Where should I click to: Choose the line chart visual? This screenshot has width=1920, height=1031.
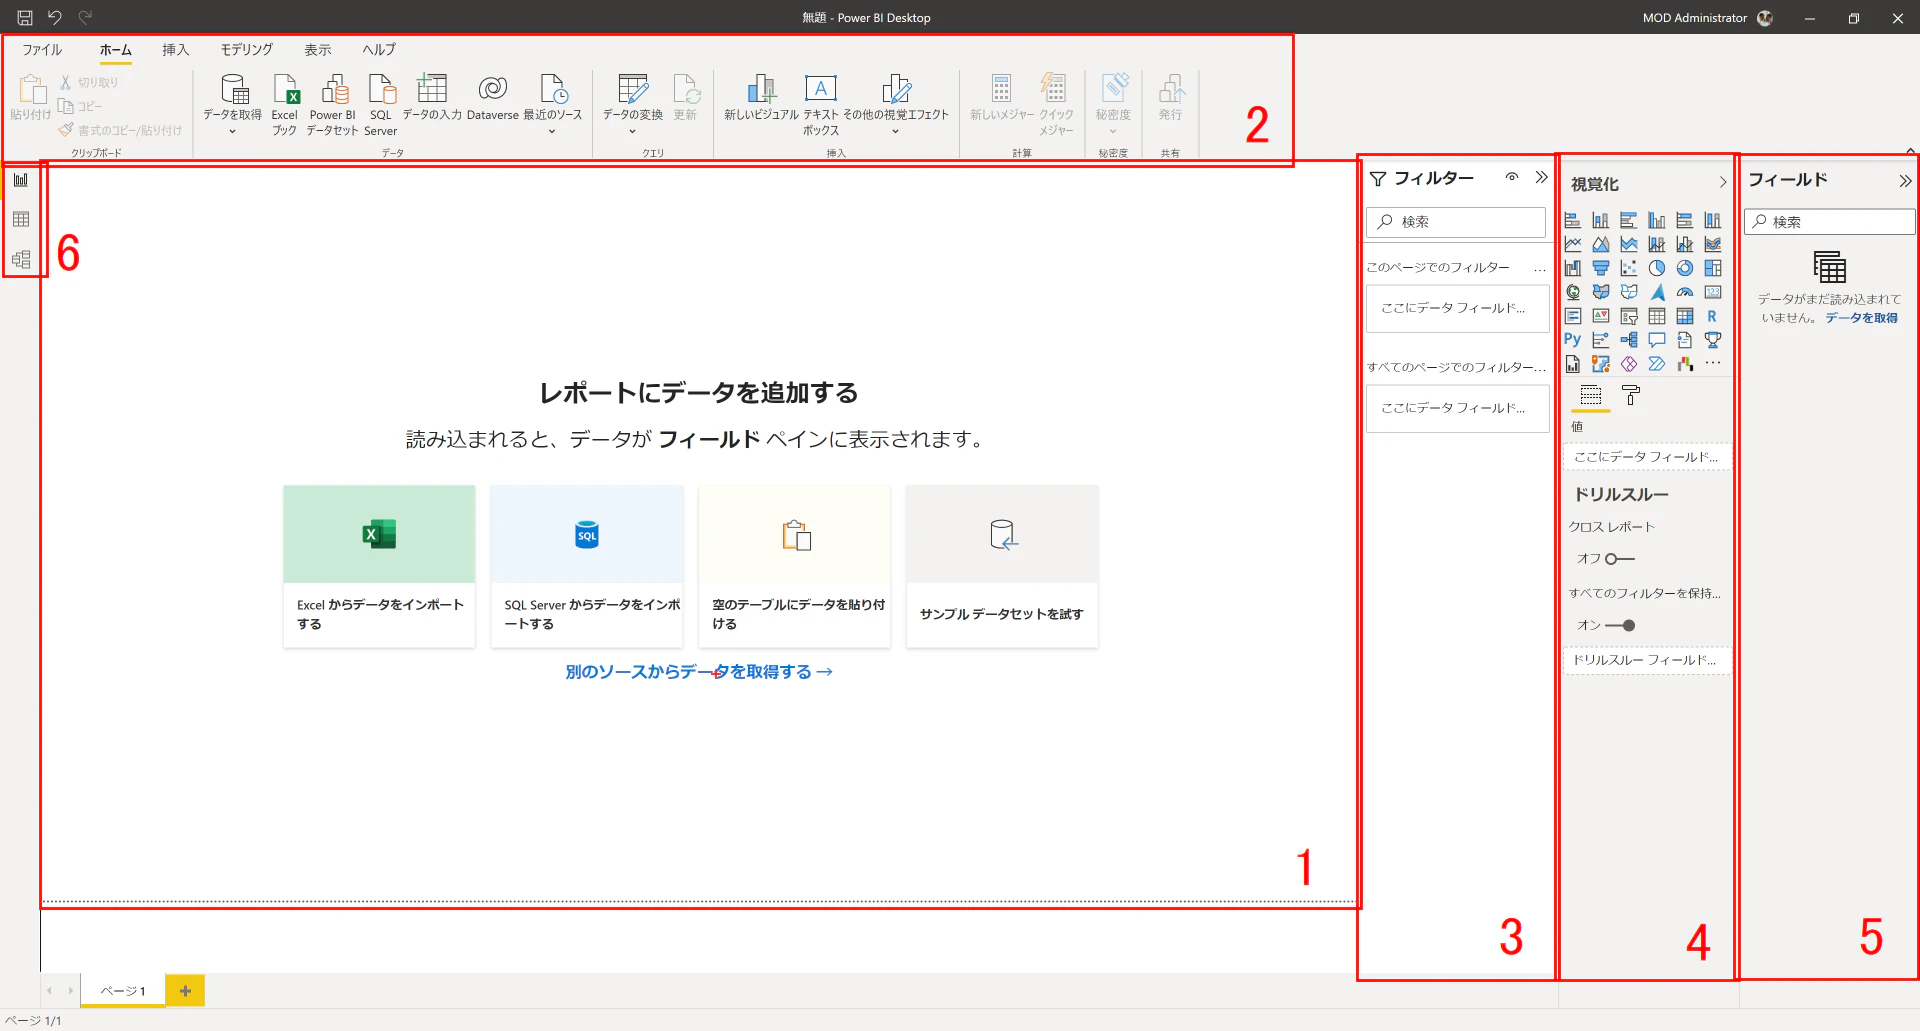1573,244
